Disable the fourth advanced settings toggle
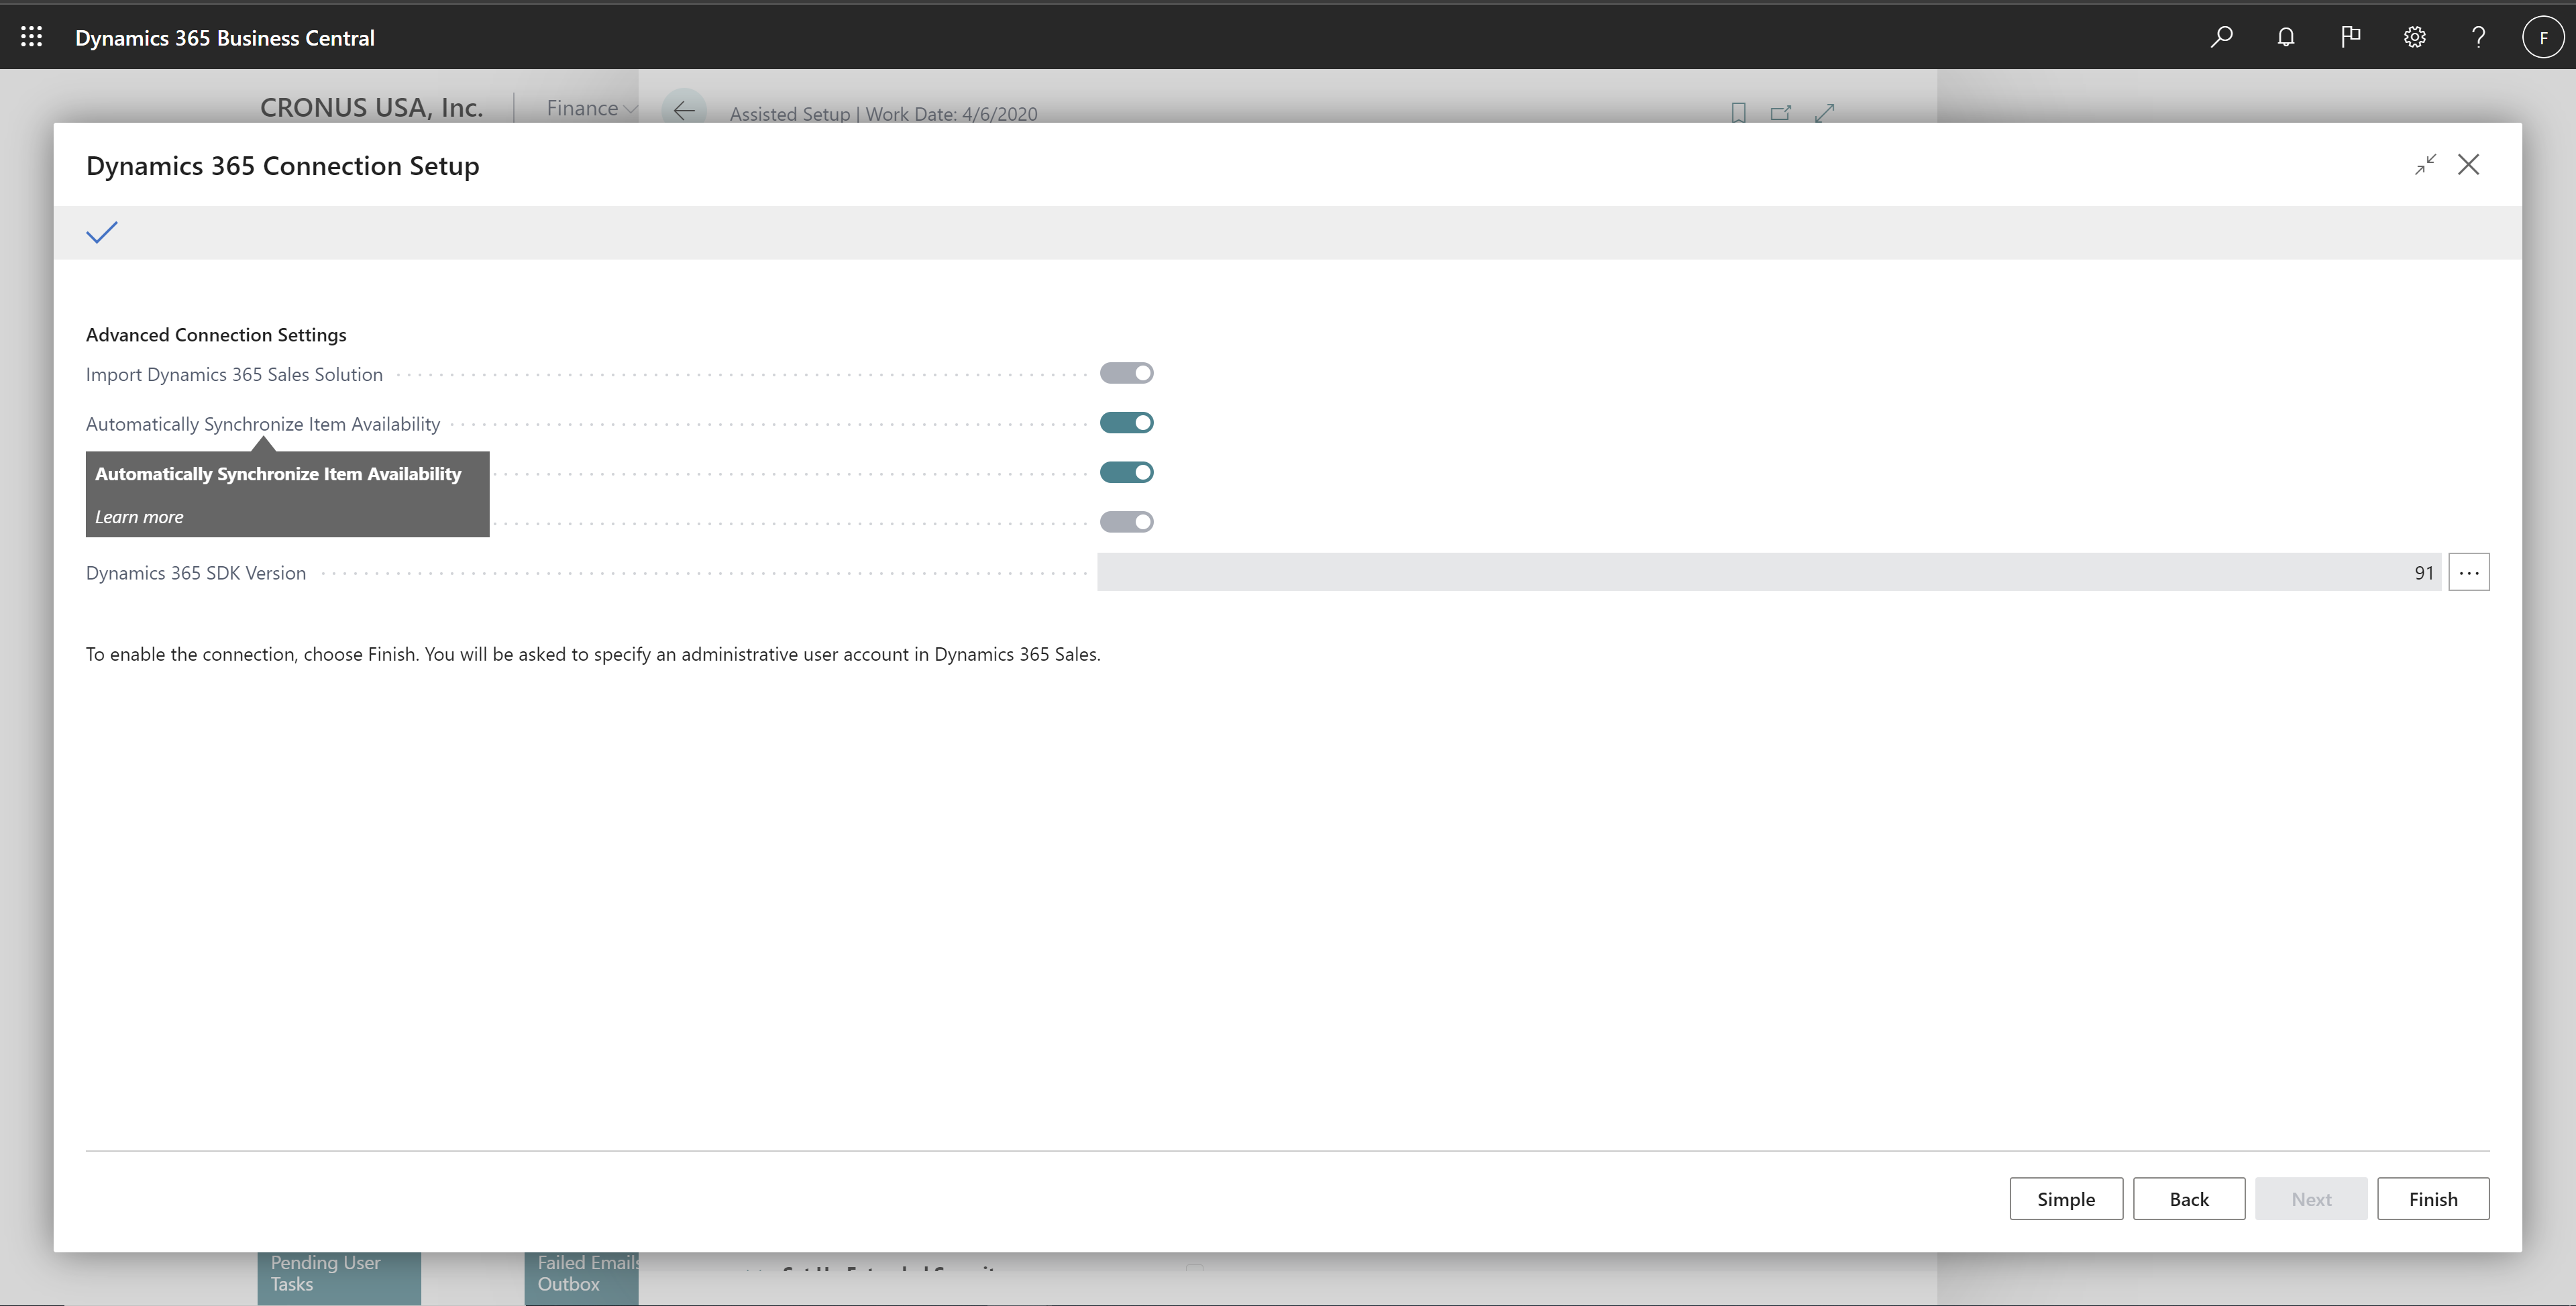This screenshot has width=2576, height=1306. click(1126, 521)
